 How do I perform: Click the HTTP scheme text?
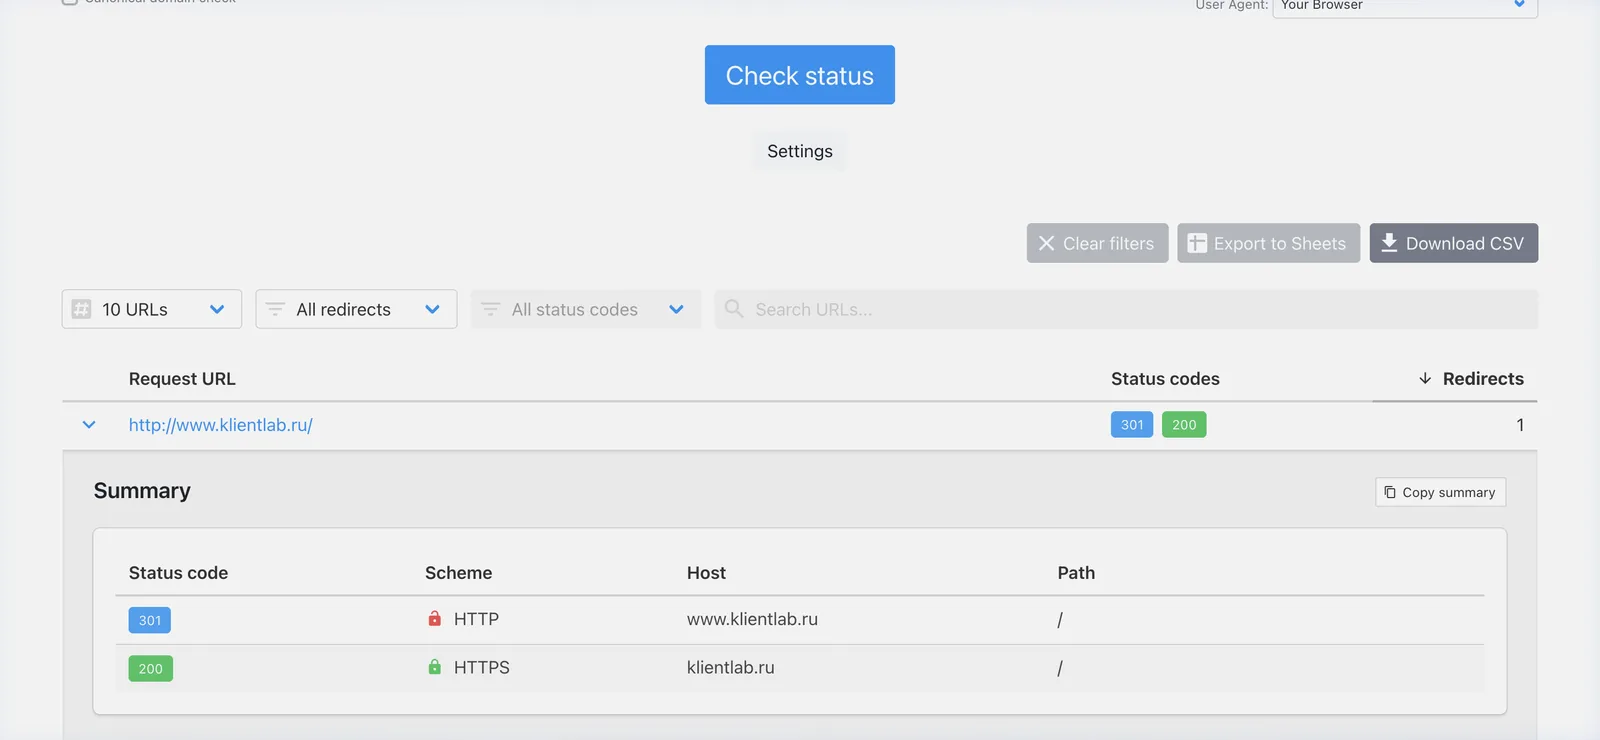click(x=476, y=619)
